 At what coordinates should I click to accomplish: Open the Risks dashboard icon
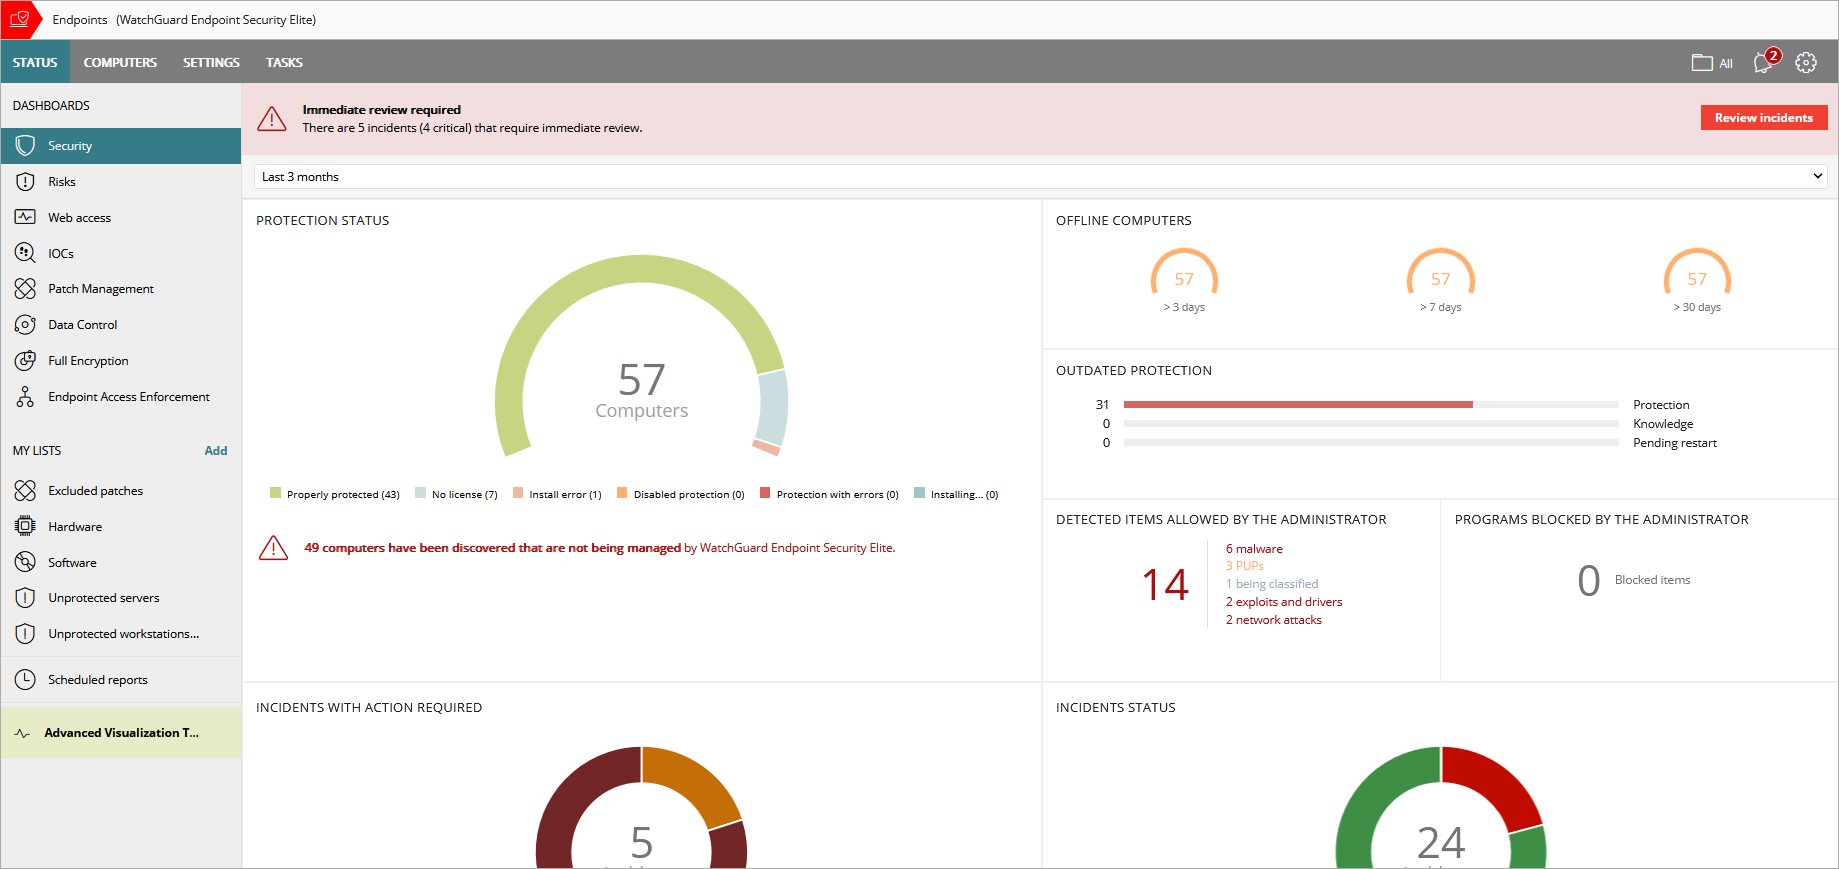[26, 182]
